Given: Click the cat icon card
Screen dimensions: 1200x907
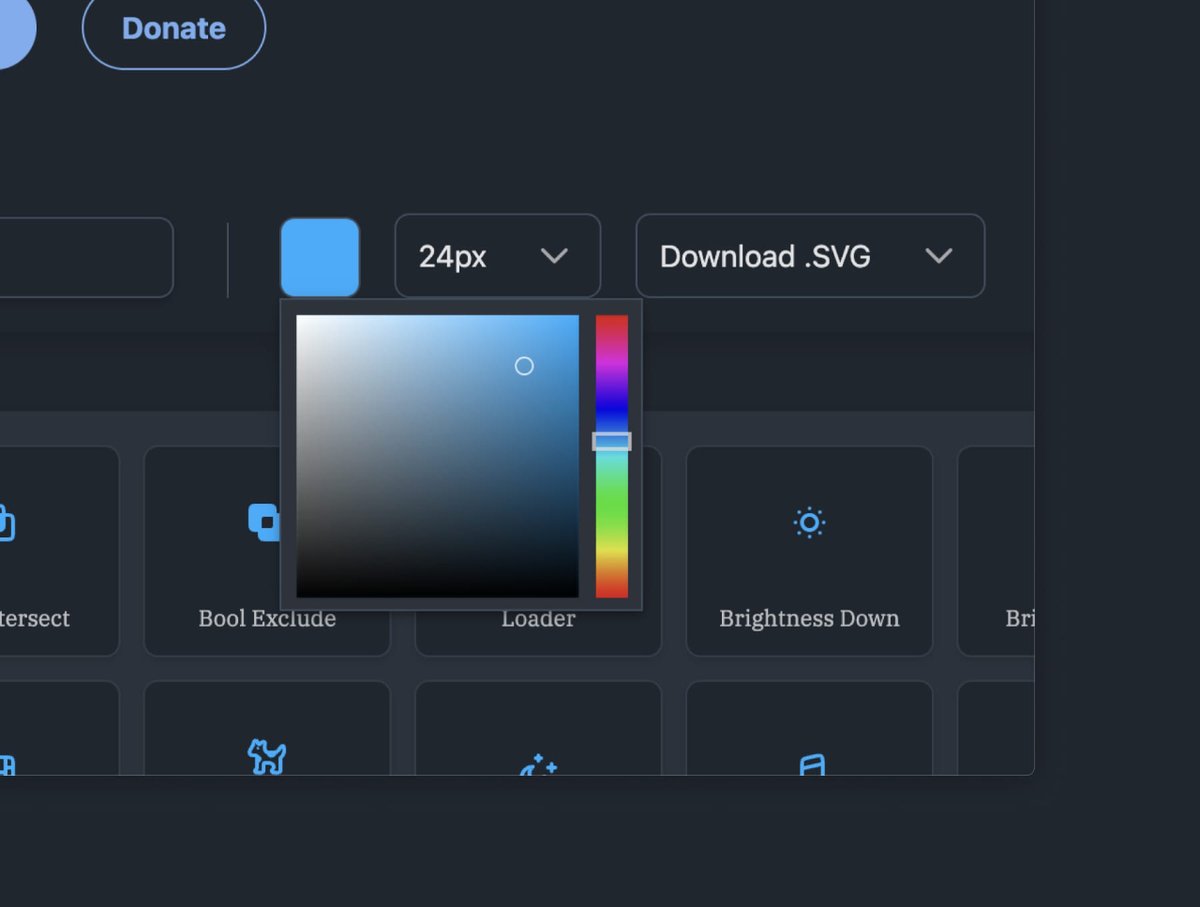Looking at the screenshot, I should 267,728.
